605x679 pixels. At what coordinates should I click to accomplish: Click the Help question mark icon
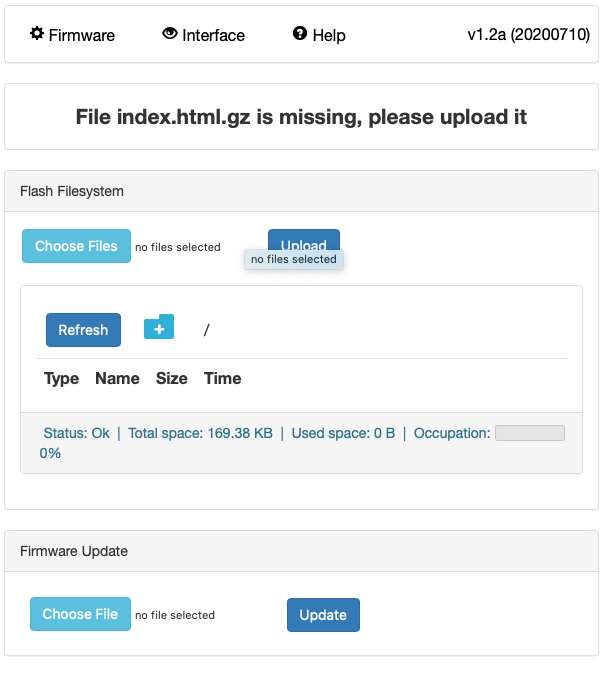pyautogui.click(x=300, y=34)
